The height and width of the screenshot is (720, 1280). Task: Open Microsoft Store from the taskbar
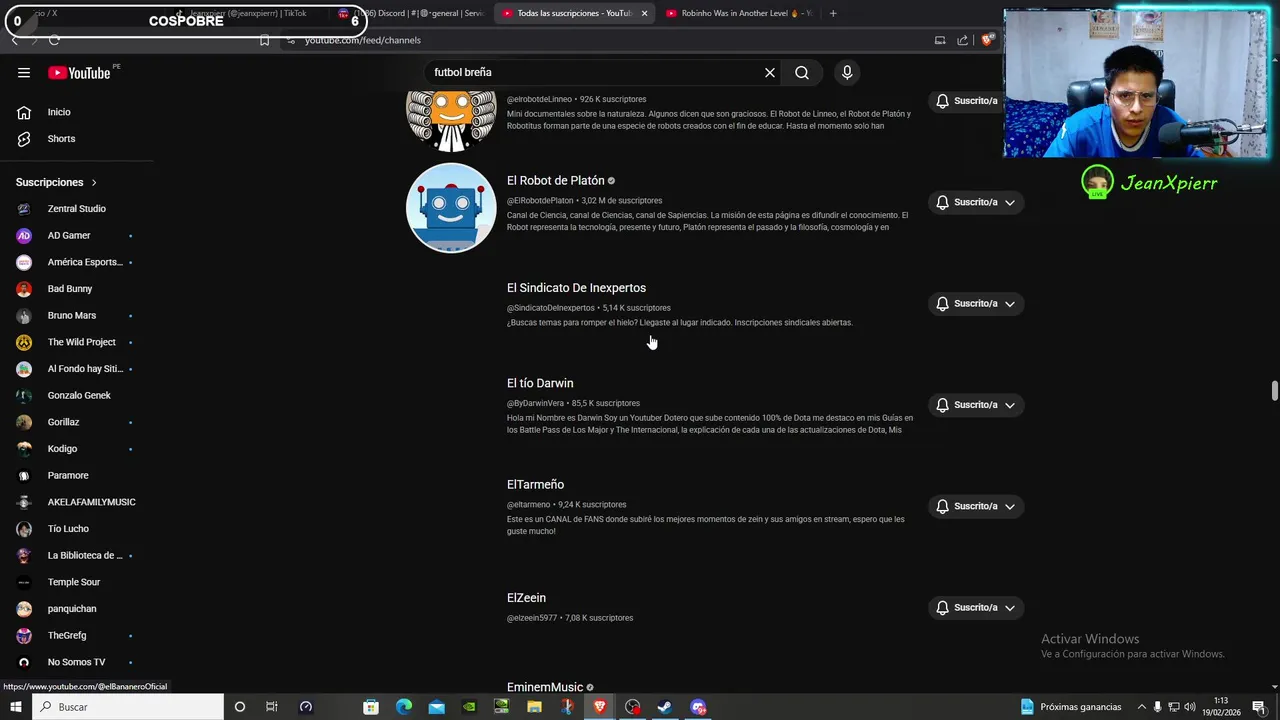click(371, 707)
